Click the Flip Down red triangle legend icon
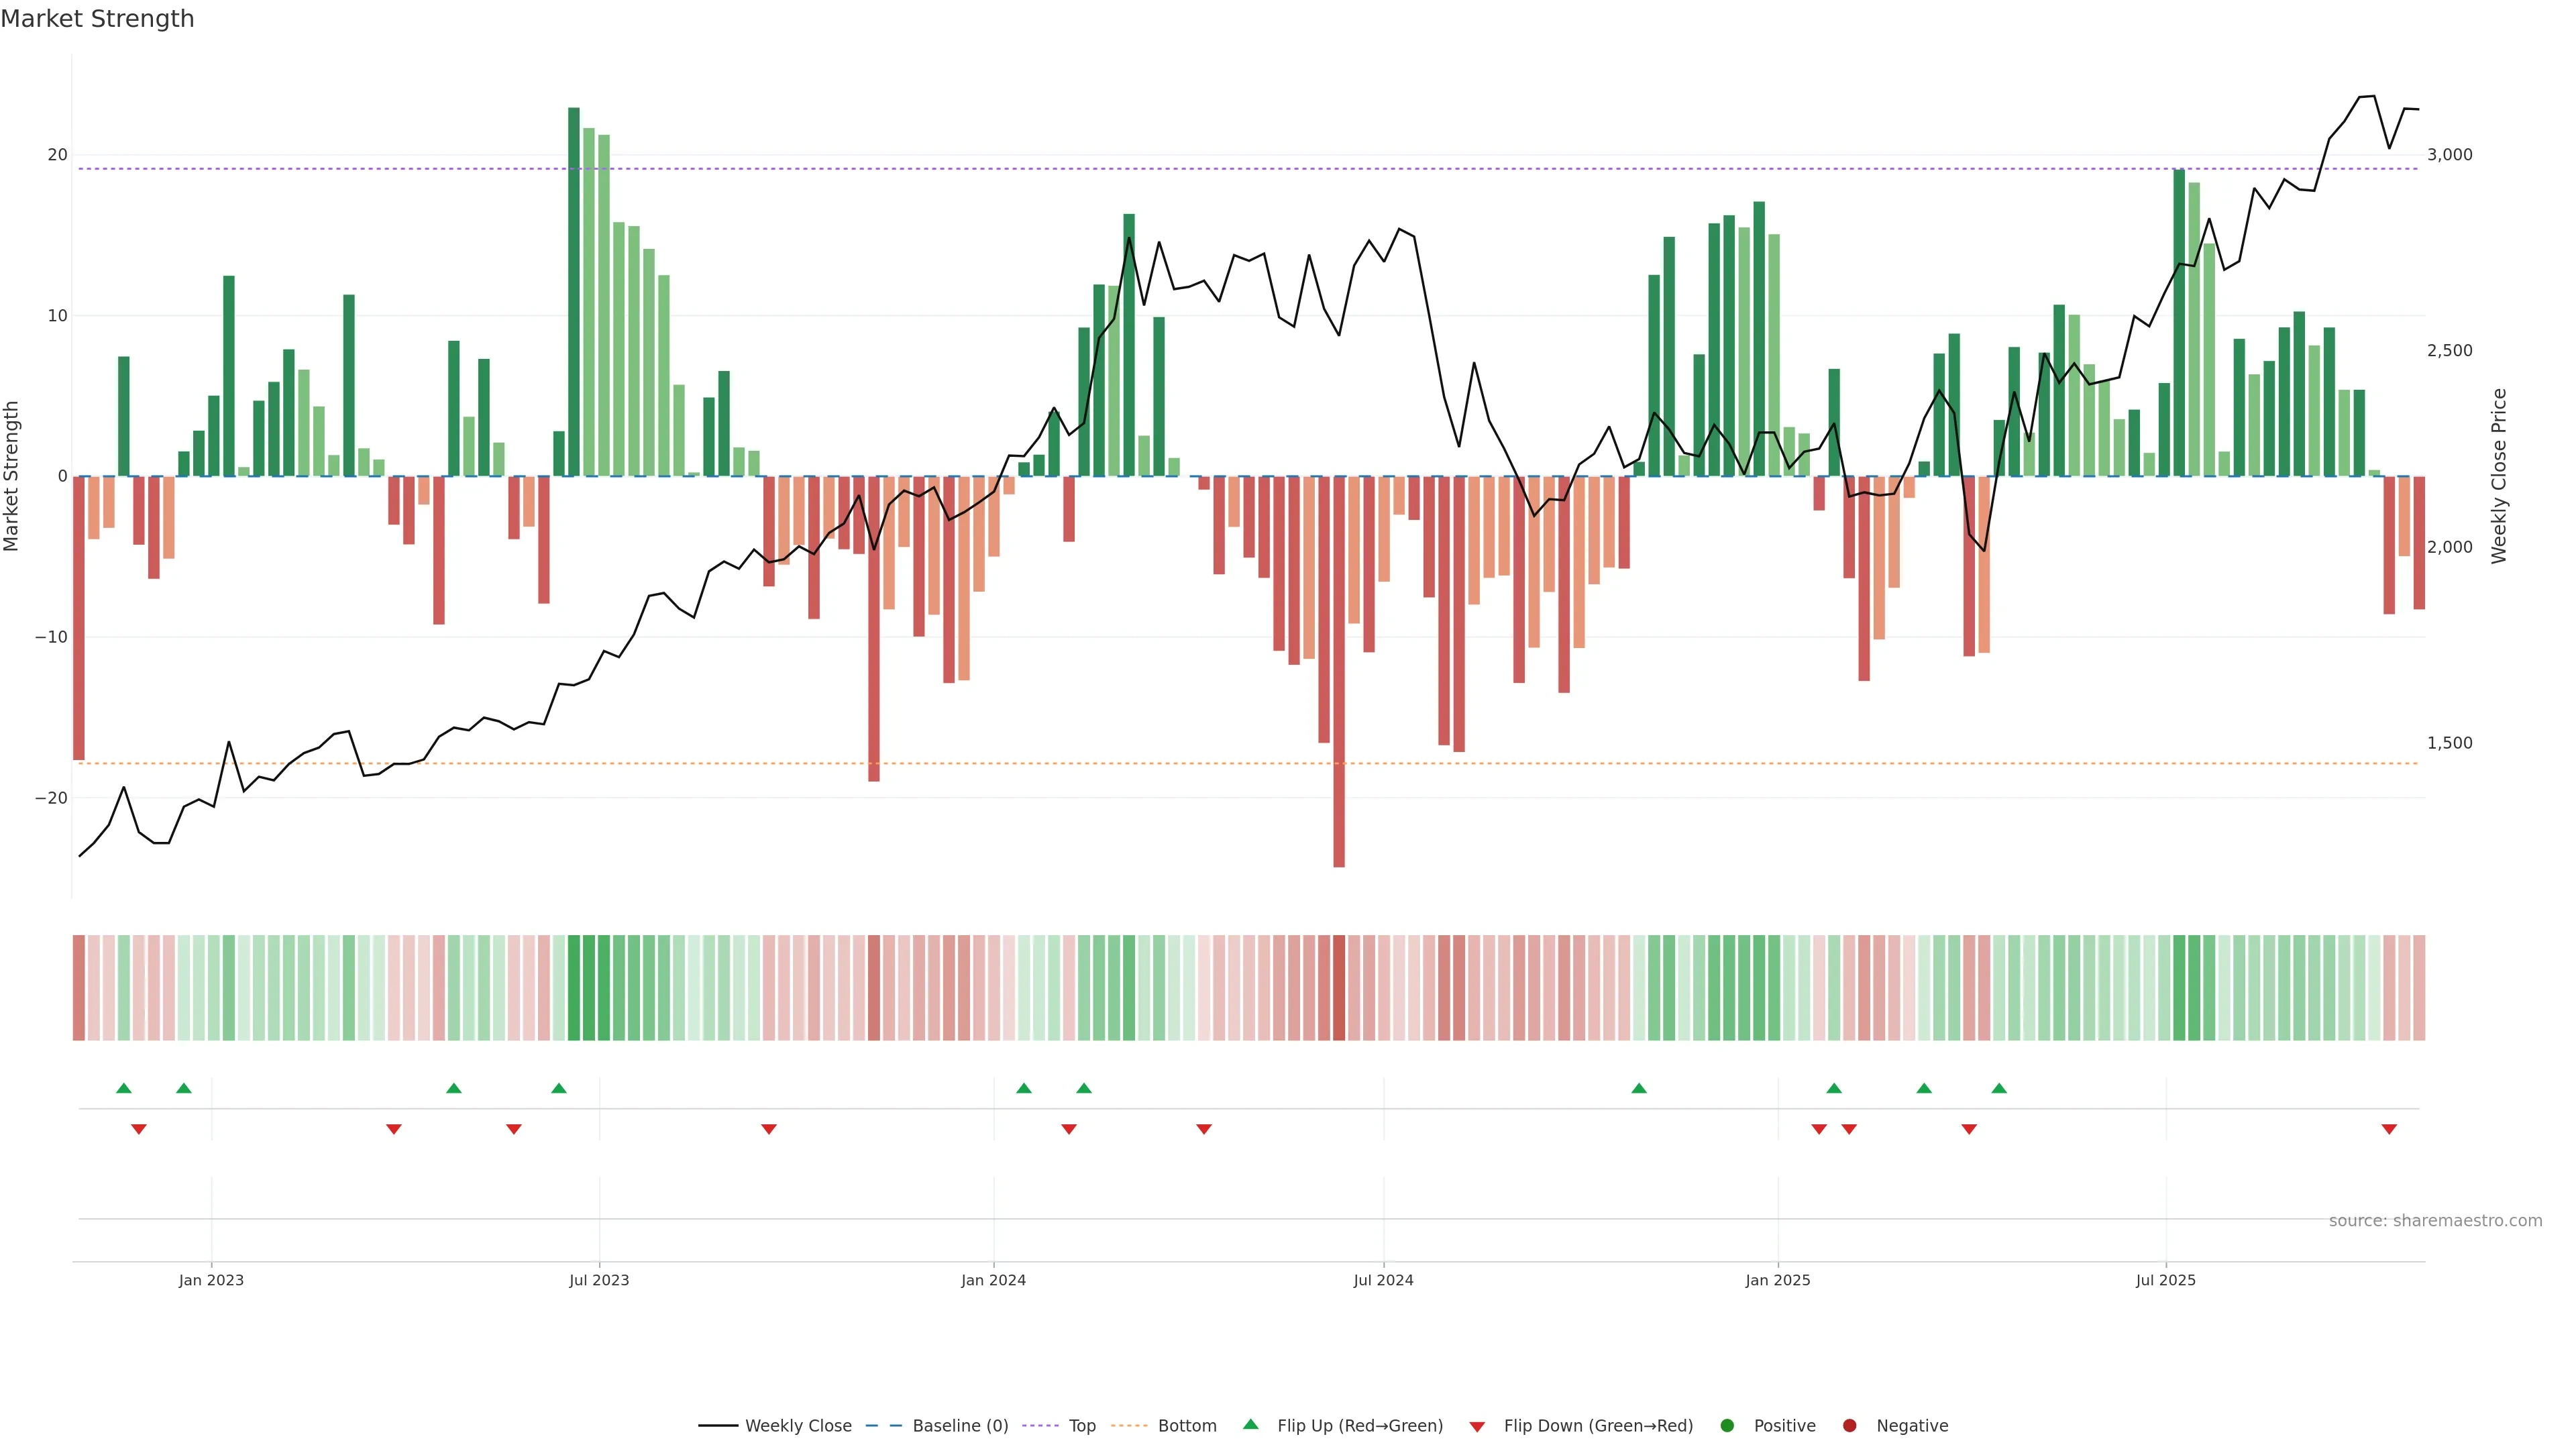This screenshot has height=1449, width=2576. click(1477, 1427)
